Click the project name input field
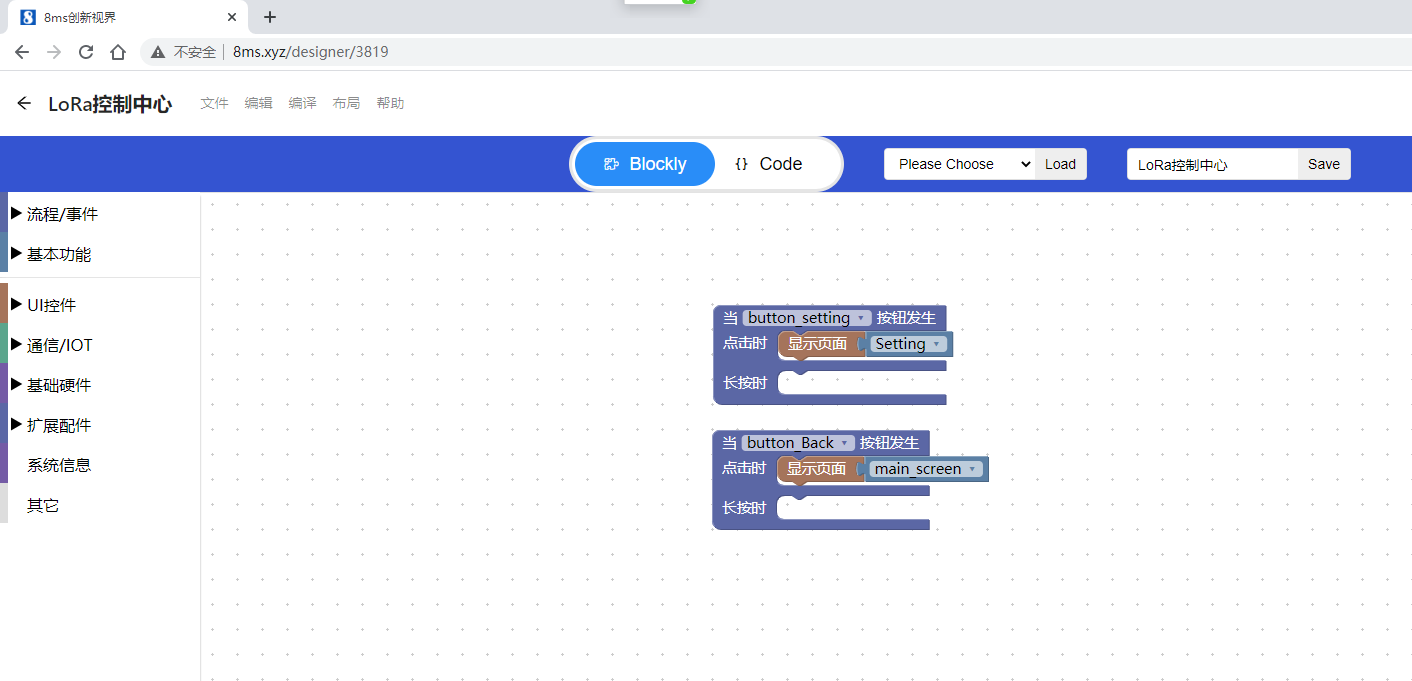The height and width of the screenshot is (681, 1412). (1212, 164)
